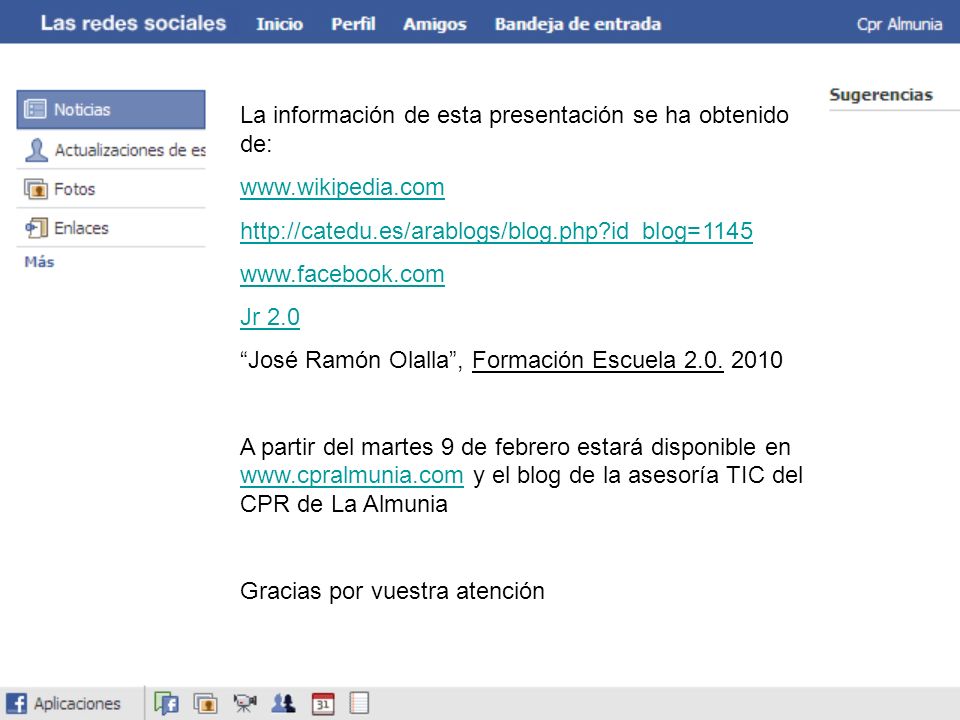Image resolution: width=960 pixels, height=720 pixels.
Task: Click the Aplicaciones button in bottom bar
Action: tap(63, 703)
